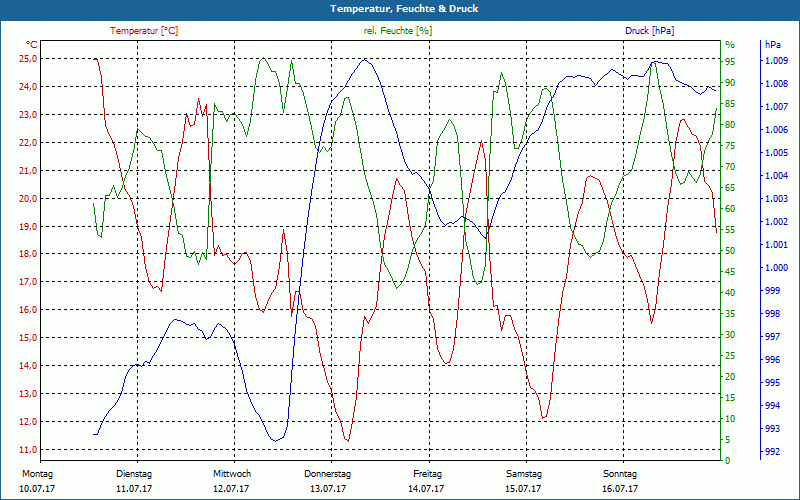
Task: Click the '12,0' temperature axis value
Action: pyautogui.click(x=28, y=421)
